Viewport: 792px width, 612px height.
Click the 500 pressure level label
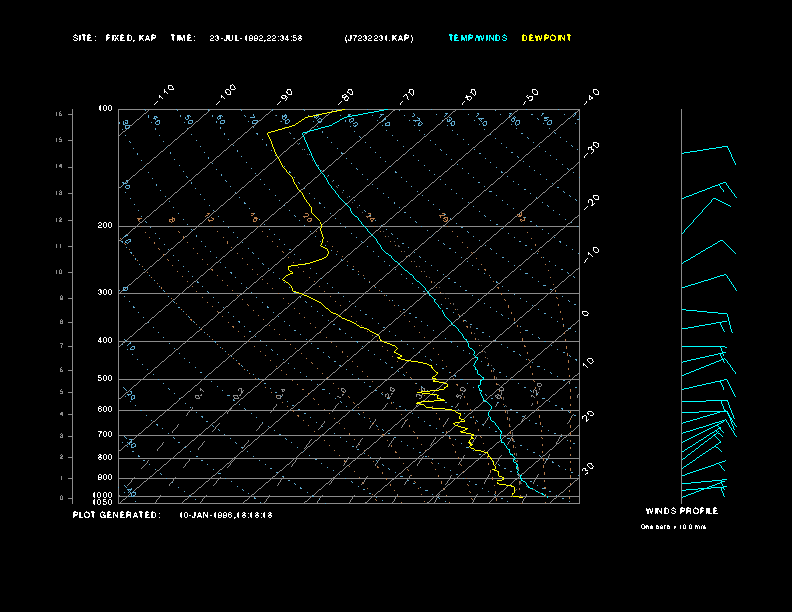click(105, 379)
